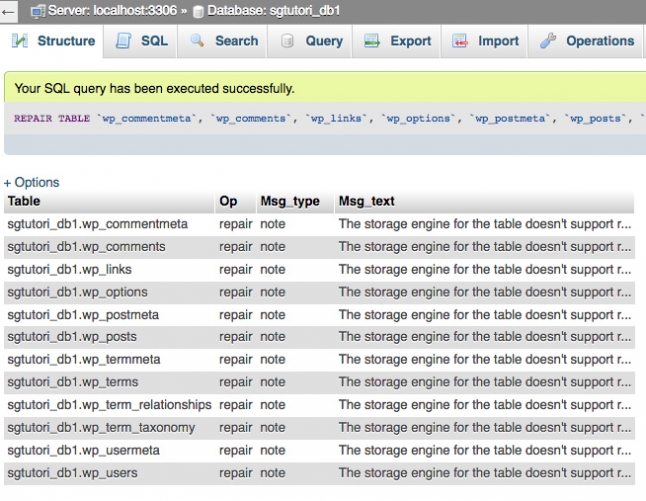
Task: Click 'note' in the wp_comments row
Action: point(273,247)
